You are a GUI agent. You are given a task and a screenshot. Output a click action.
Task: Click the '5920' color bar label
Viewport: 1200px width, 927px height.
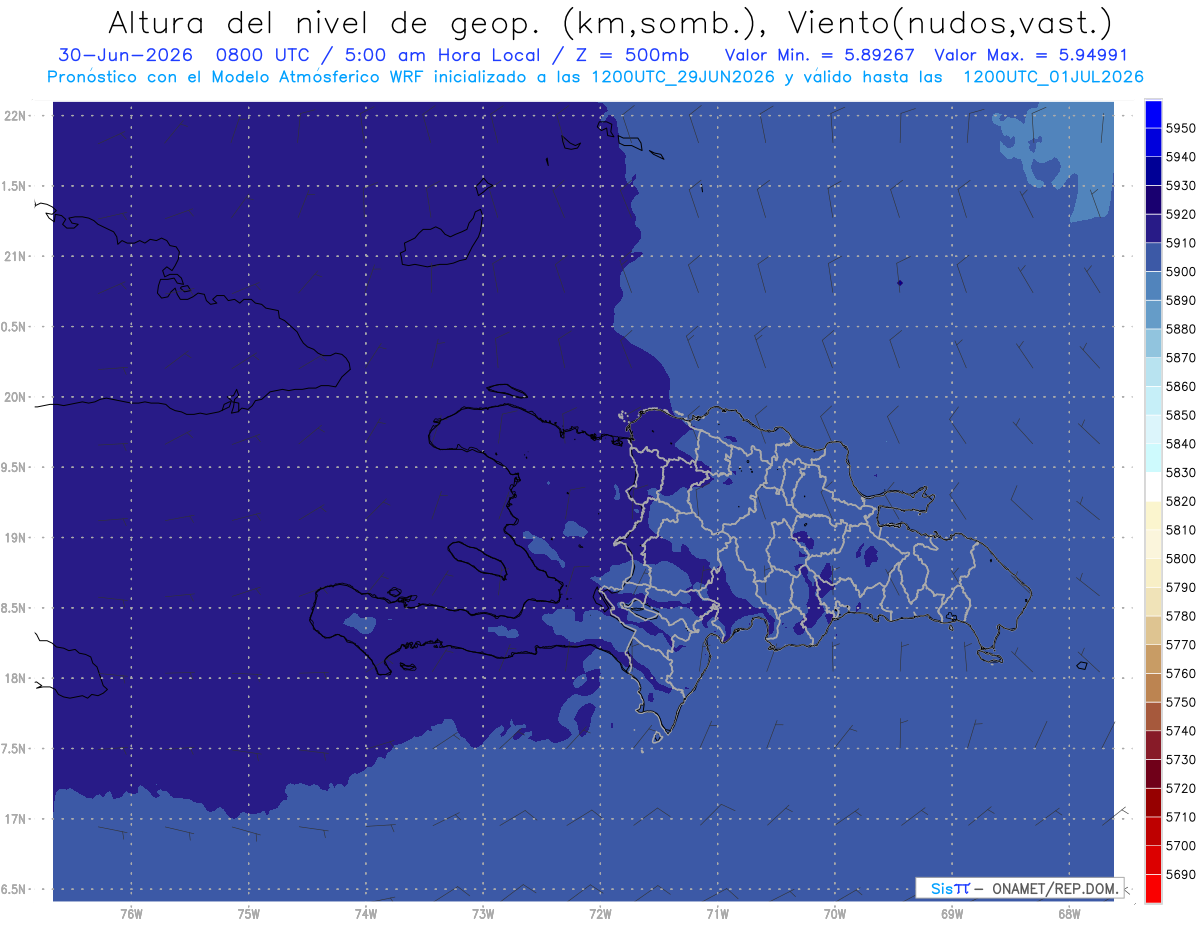tap(1180, 214)
